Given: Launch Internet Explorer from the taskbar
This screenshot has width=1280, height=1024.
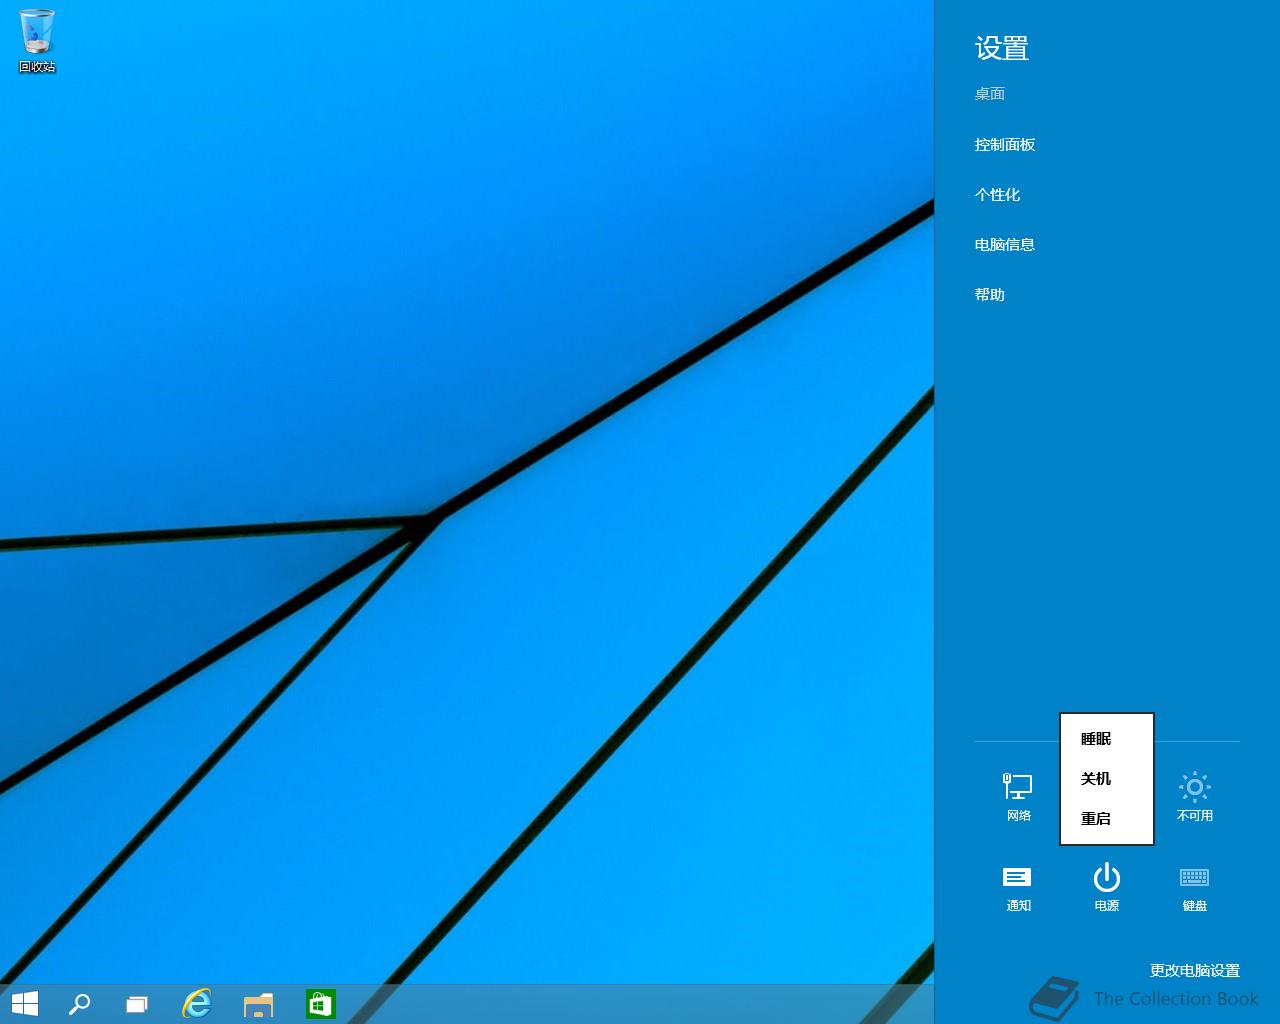Looking at the screenshot, I should pos(197,1004).
